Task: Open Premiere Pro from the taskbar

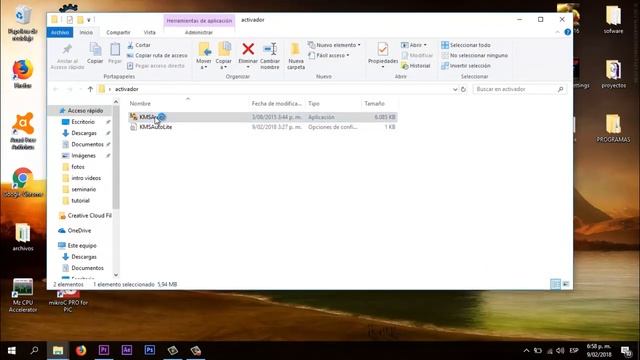Action: pos(104,351)
